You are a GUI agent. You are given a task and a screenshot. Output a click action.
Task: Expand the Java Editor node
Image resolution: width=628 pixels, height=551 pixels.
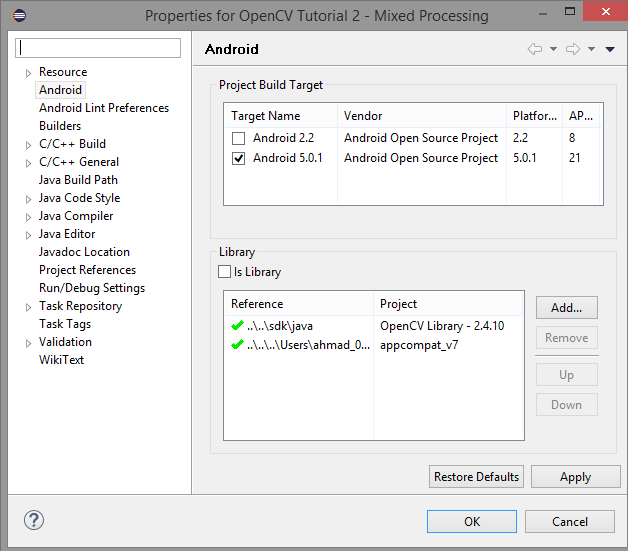[x=28, y=235]
